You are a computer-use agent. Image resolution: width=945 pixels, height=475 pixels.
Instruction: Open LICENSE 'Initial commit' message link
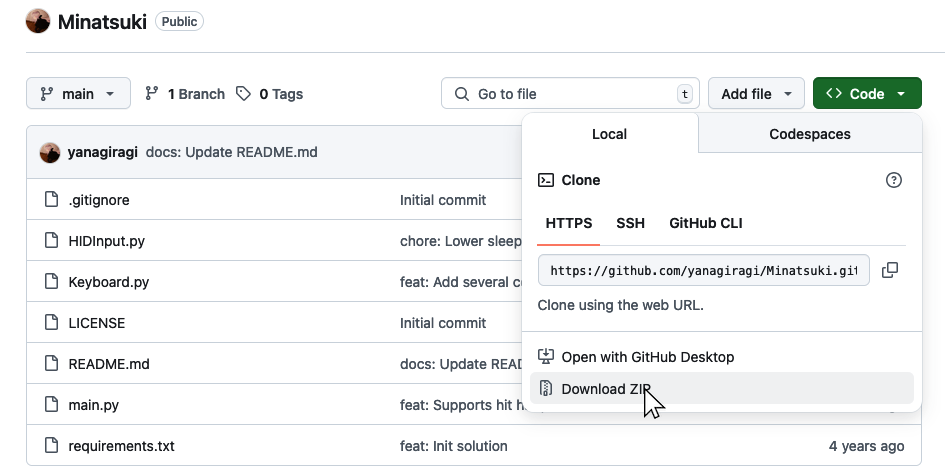(443, 323)
